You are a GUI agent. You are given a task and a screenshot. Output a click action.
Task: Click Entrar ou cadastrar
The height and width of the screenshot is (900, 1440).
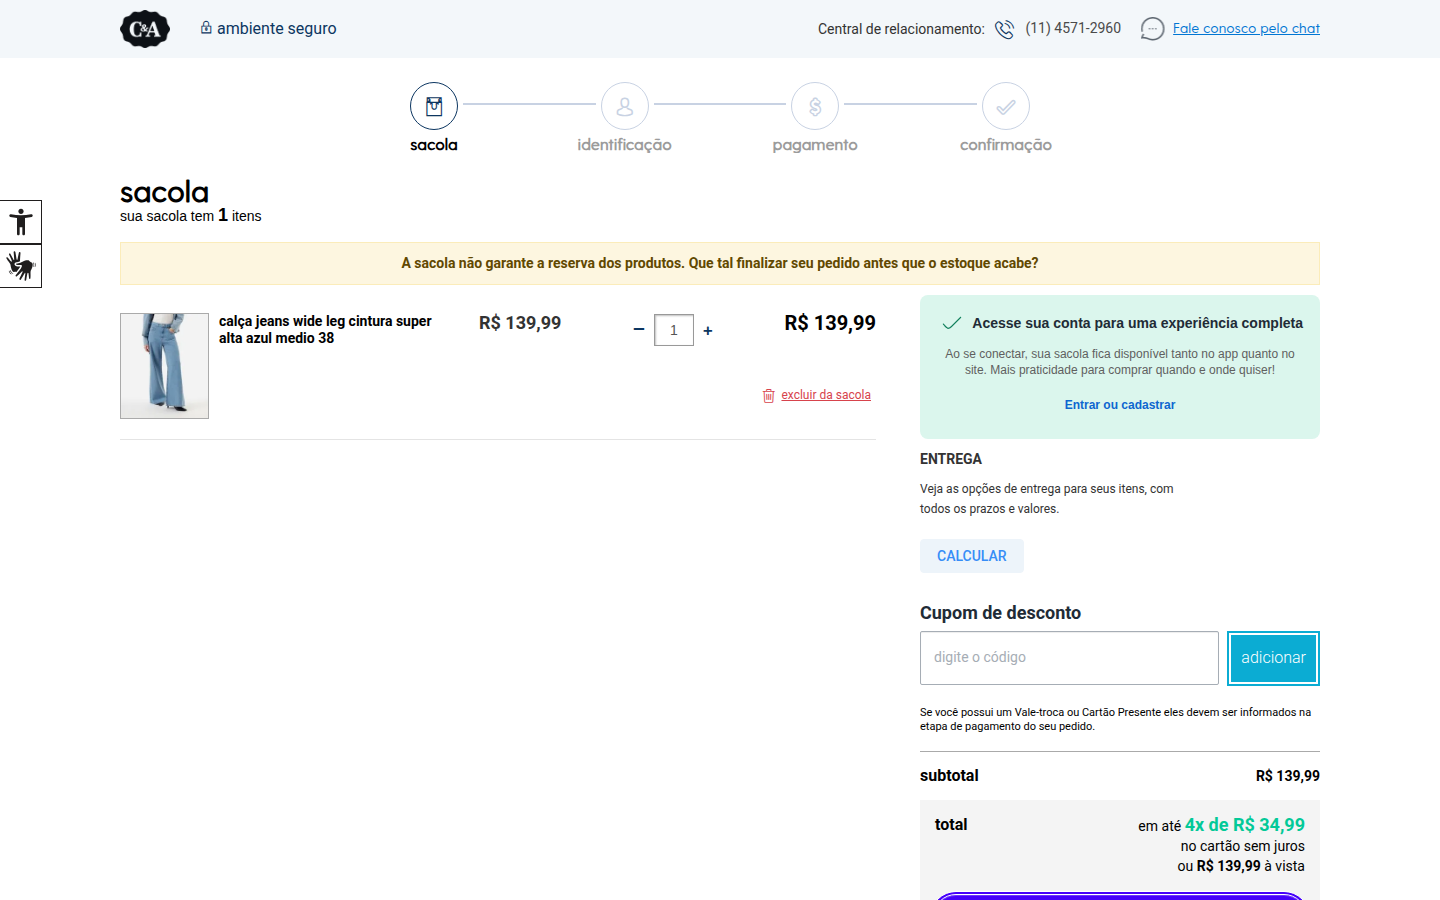[x=1120, y=405]
